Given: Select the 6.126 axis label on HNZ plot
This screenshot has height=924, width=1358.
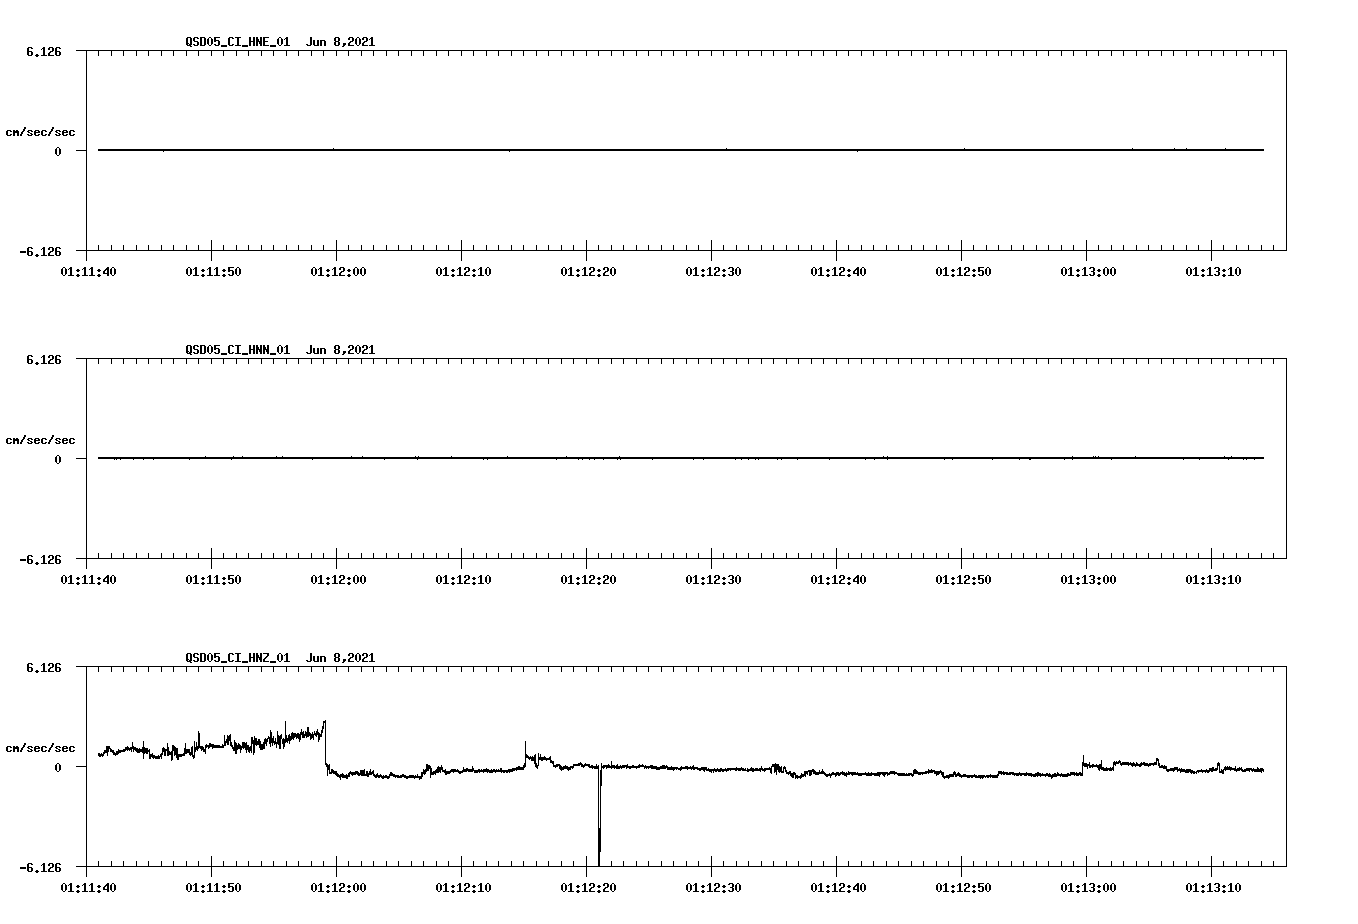Looking at the screenshot, I should pos(44,668).
